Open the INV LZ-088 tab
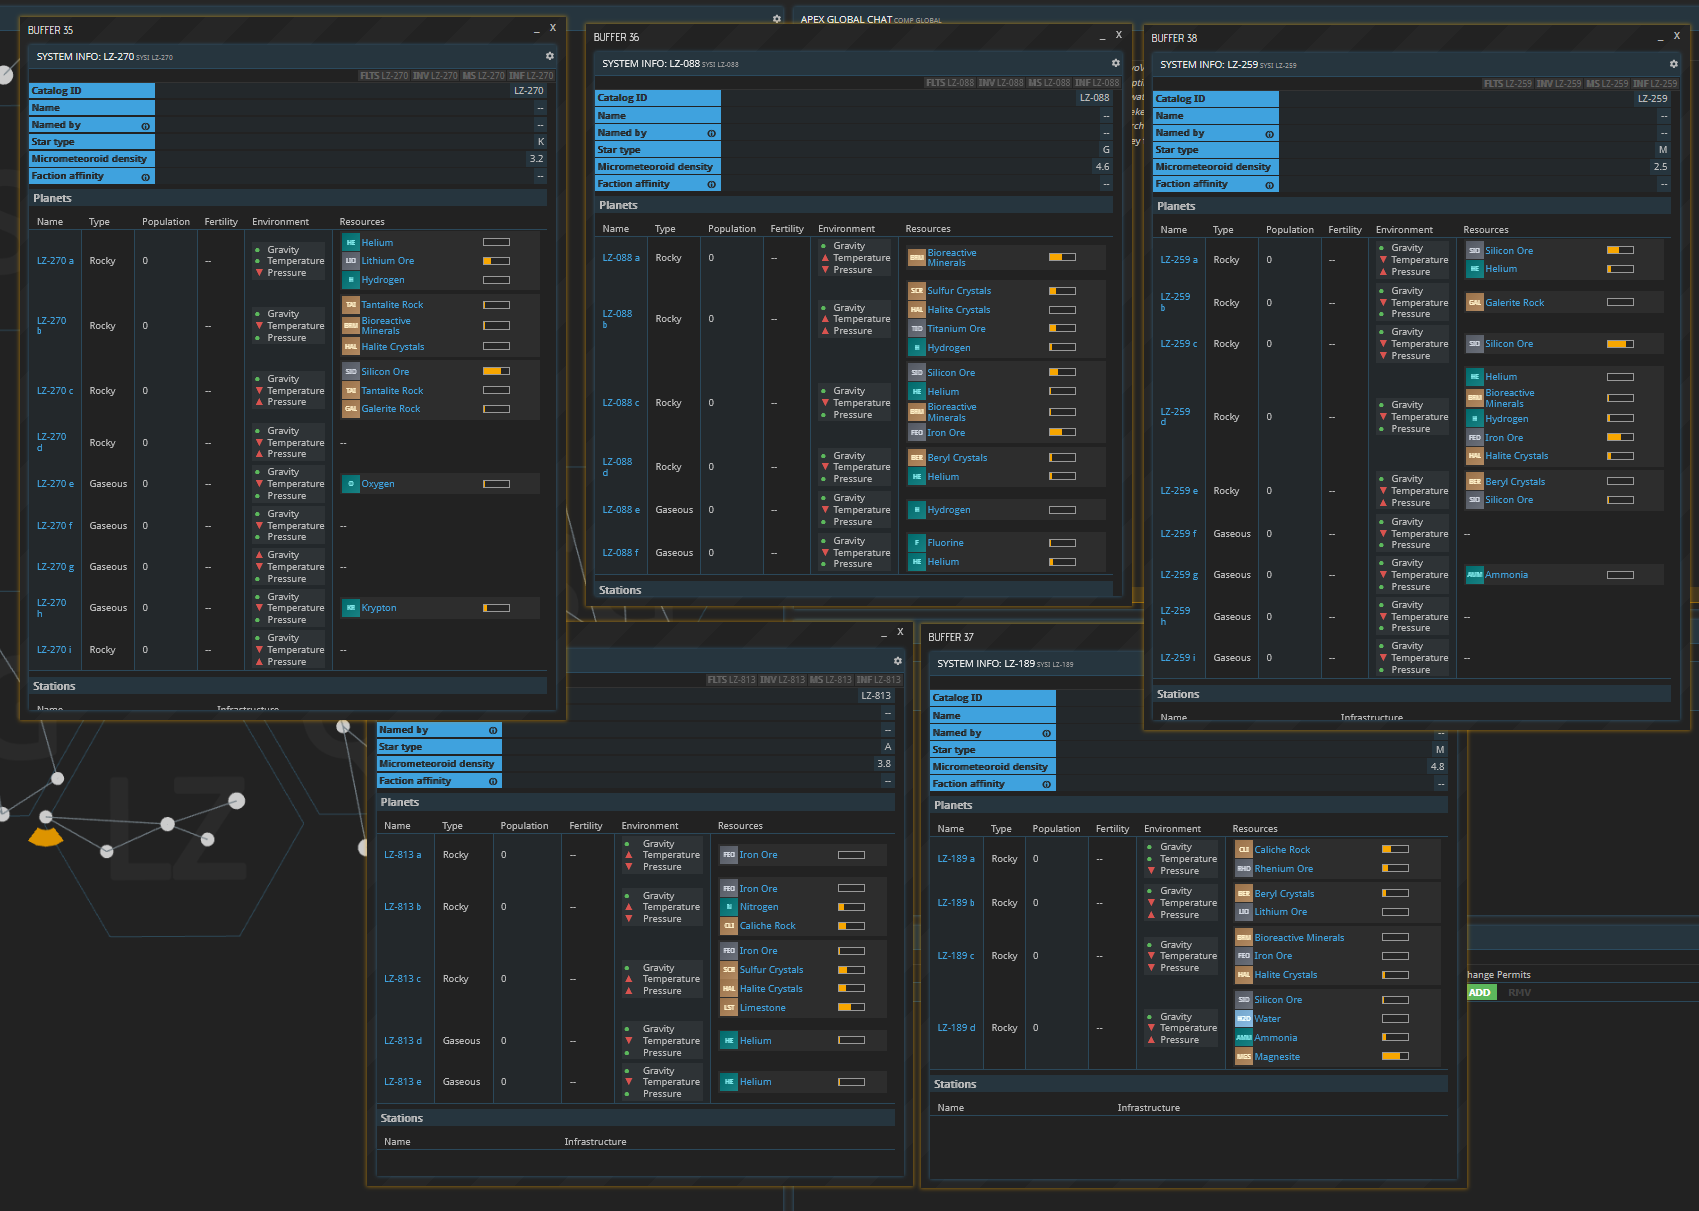This screenshot has width=1699, height=1211. (x=1000, y=83)
